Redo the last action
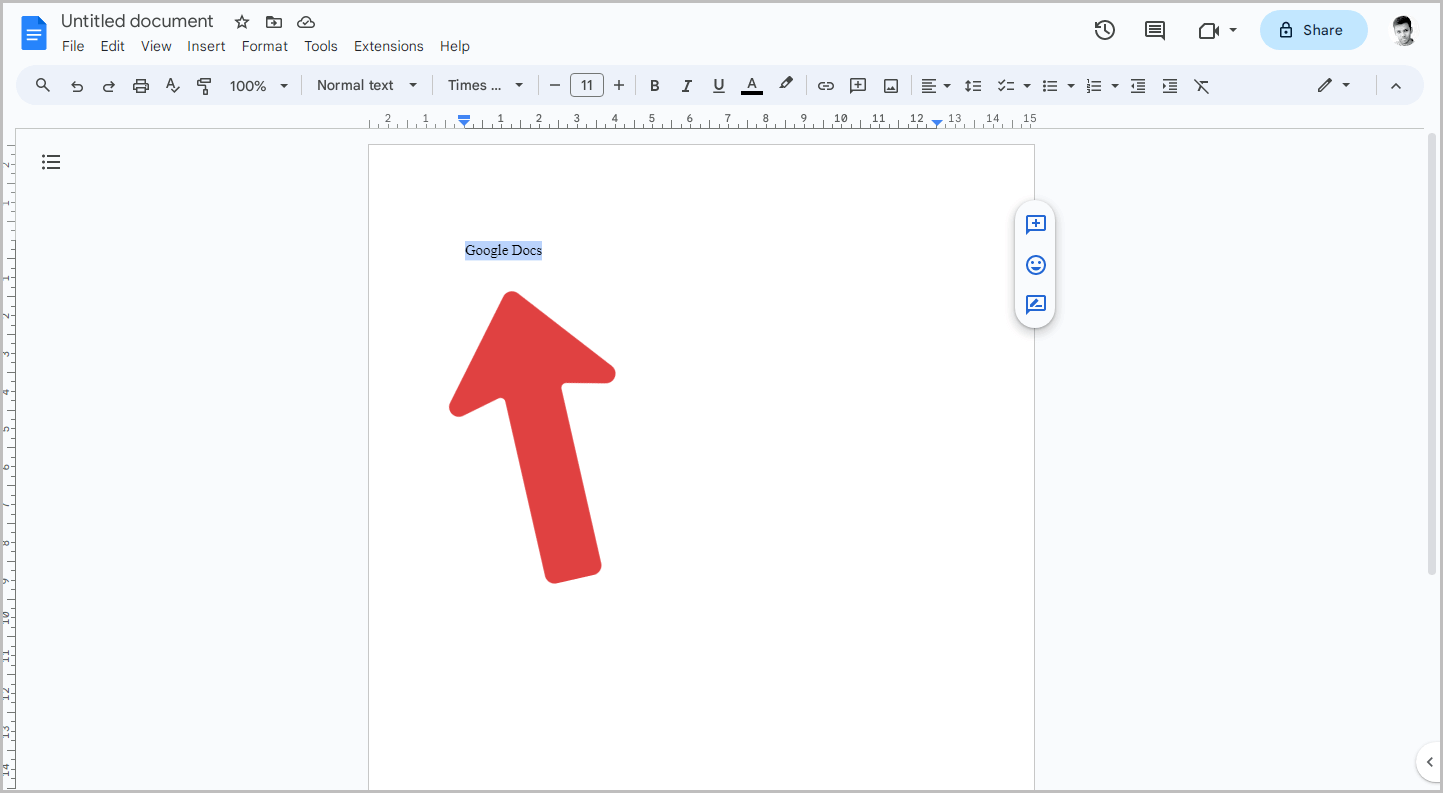Screen dimensions: 1443x793 pyautogui.click(x=109, y=86)
